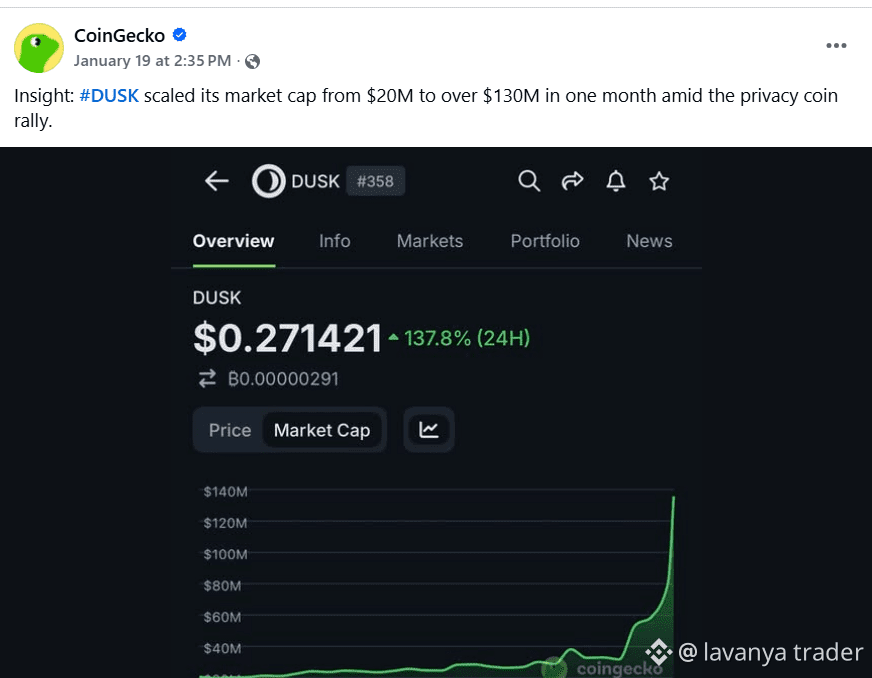This screenshot has height=678, width=872.
Task: Switch chart to Price view
Action: point(230,430)
